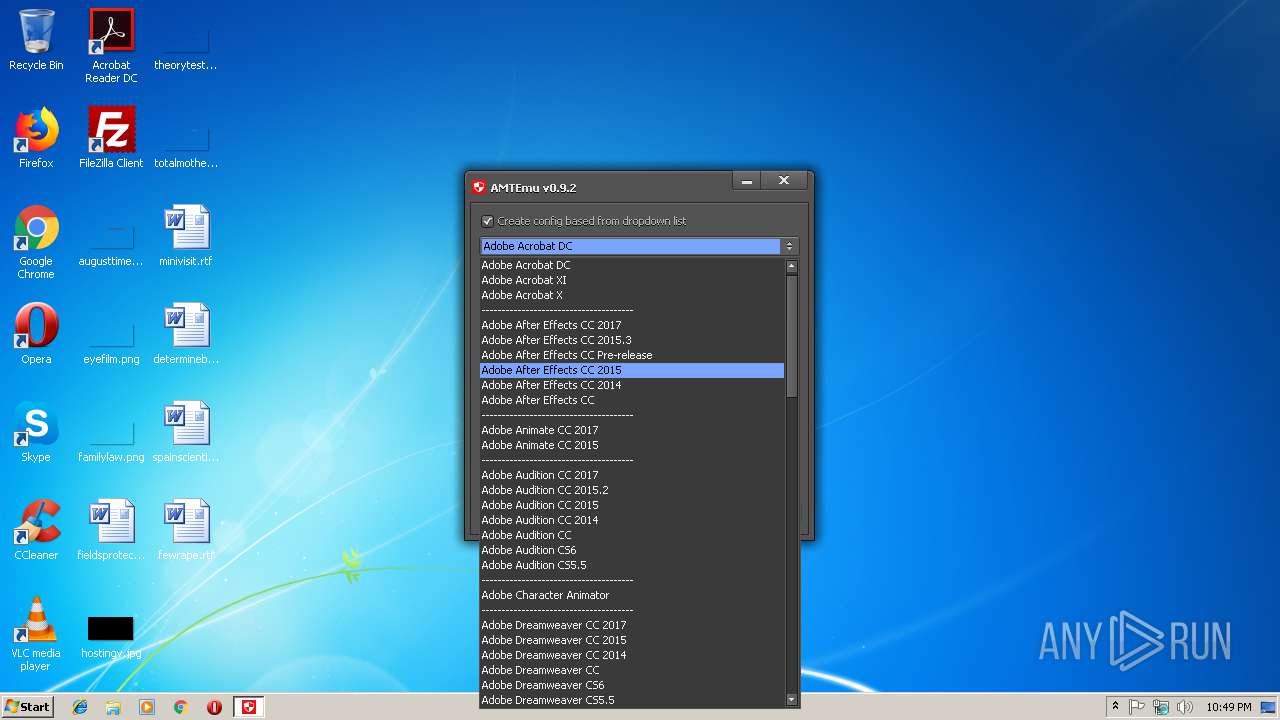
Task: Open the network icon in system tray
Action: tap(1160, 707)
